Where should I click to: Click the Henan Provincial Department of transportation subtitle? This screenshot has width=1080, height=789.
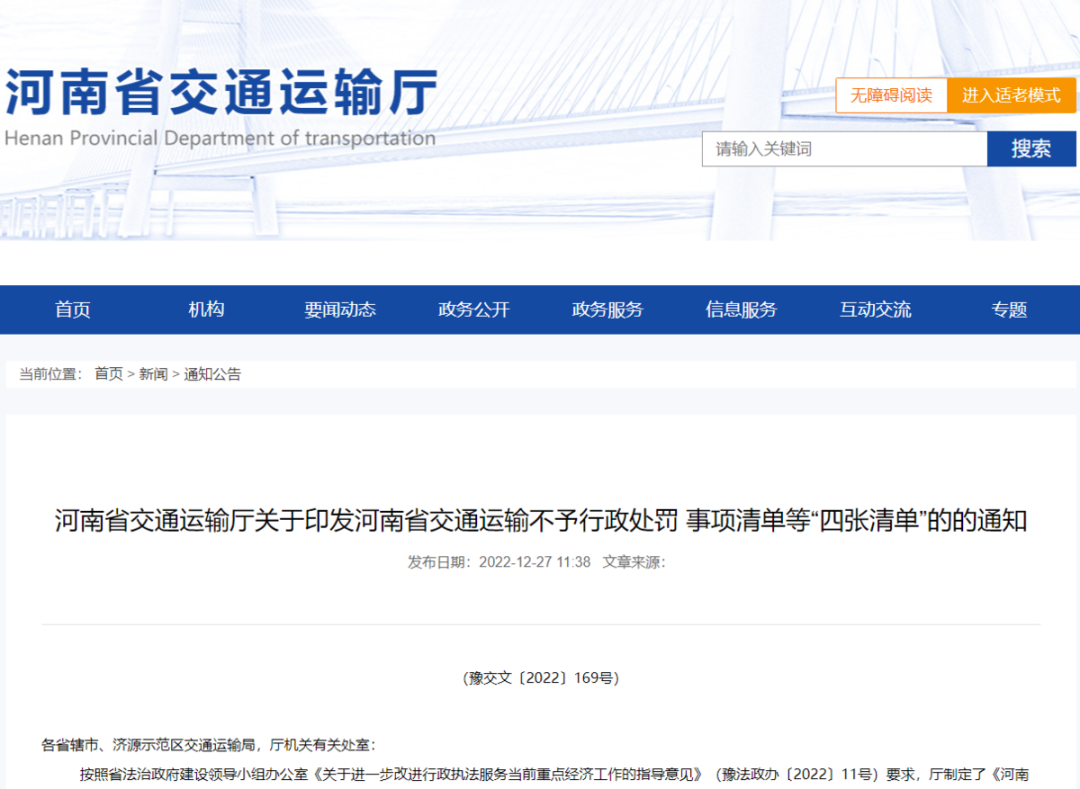coord(220,138)
